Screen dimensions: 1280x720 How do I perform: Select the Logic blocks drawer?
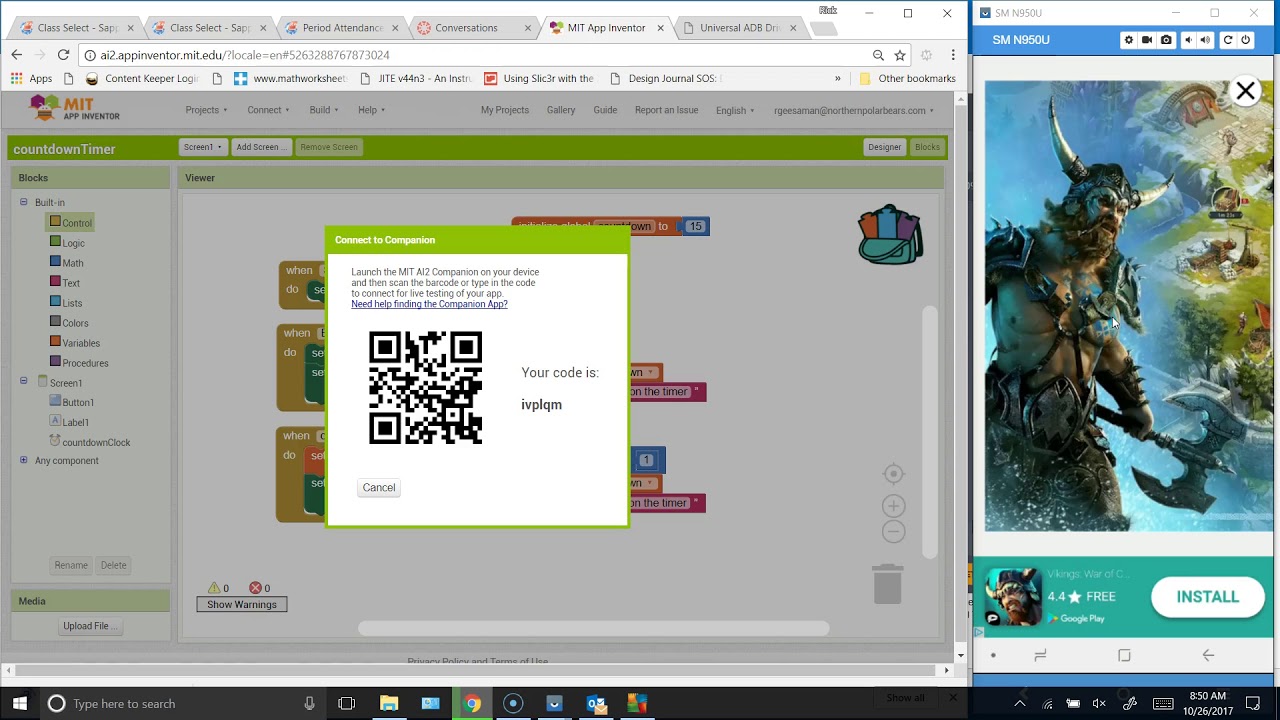click(x=67, y=243)
